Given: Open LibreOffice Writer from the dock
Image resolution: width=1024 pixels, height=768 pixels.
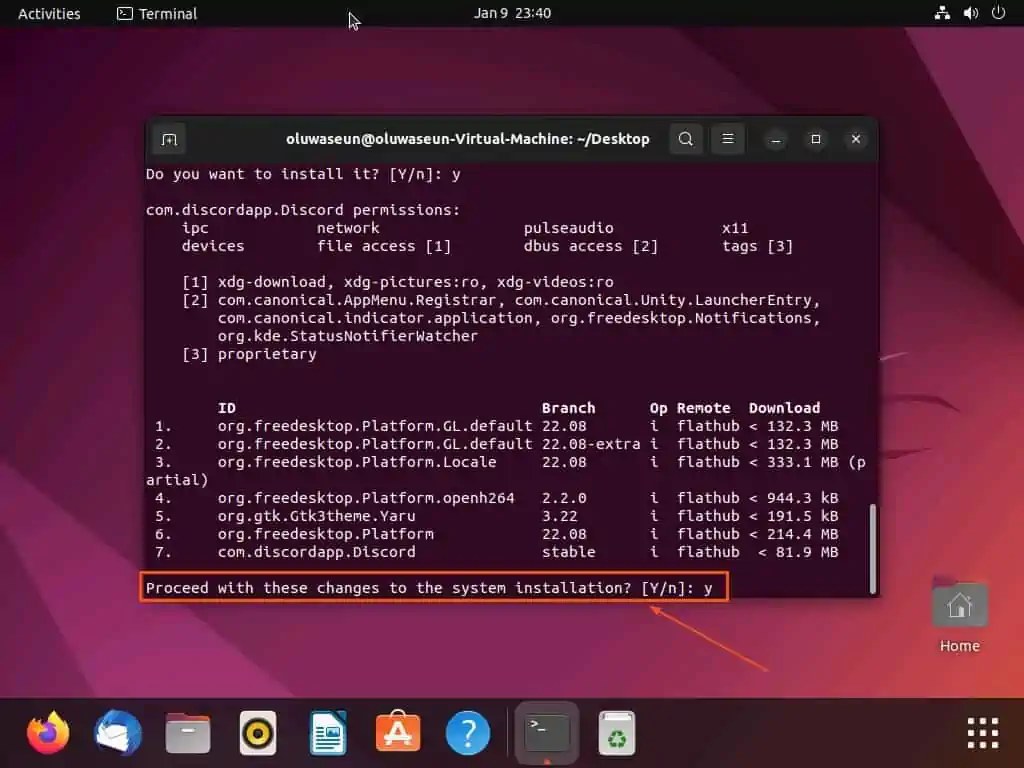Looking at the screenshot, I should [x=328, y=733].
